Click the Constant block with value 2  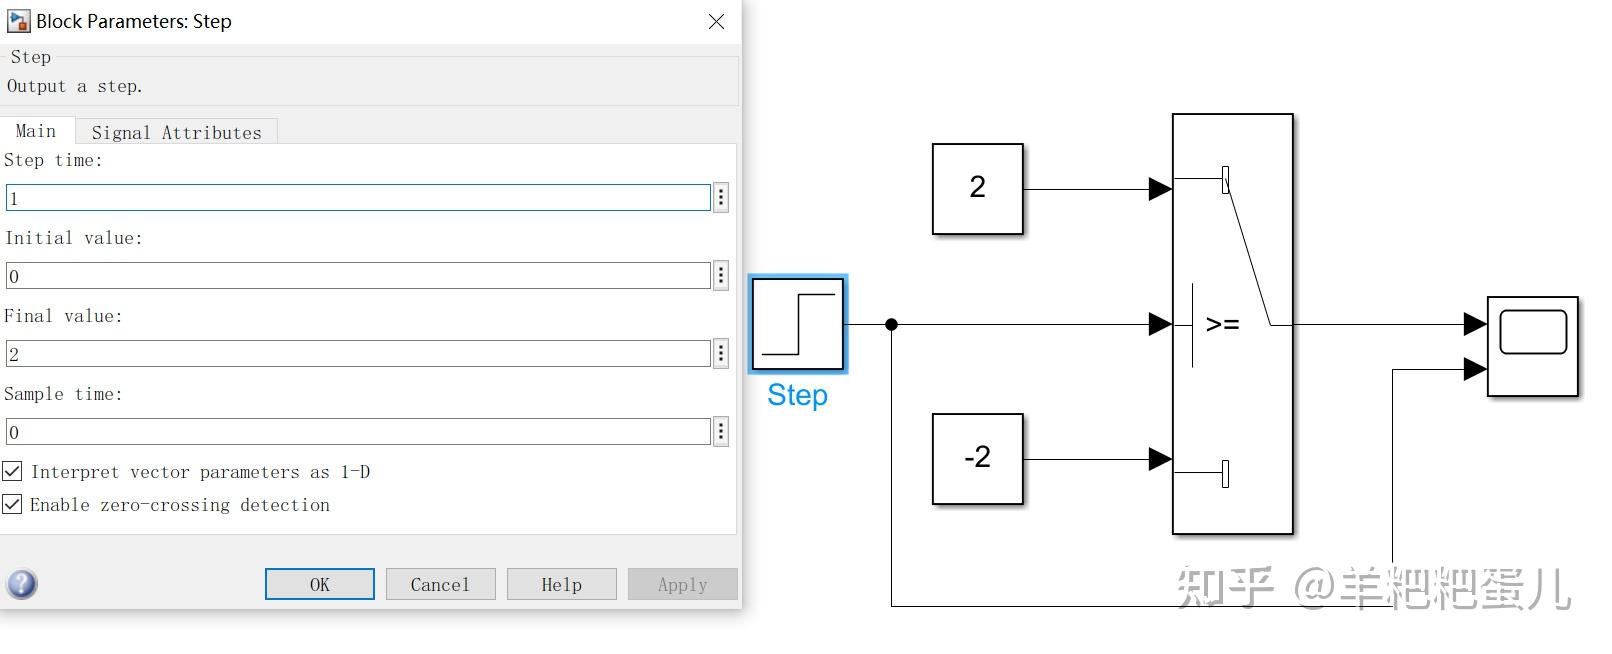[x=977, y=189]
